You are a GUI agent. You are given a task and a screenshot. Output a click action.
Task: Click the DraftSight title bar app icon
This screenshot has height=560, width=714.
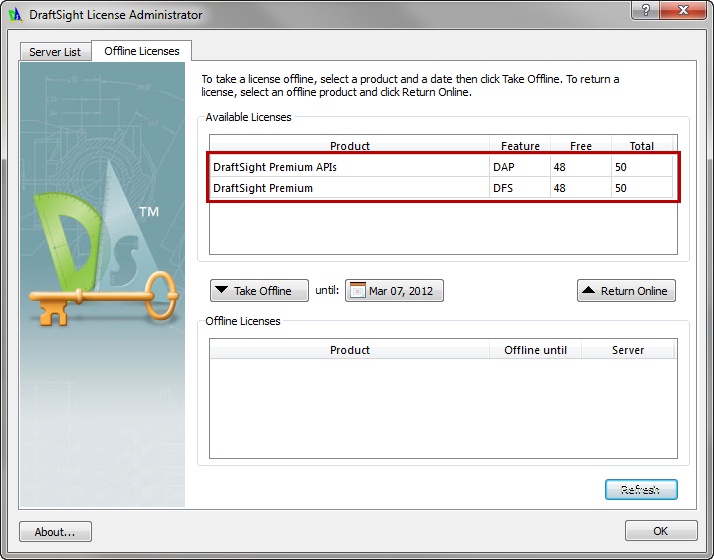(x=15, y=15)
